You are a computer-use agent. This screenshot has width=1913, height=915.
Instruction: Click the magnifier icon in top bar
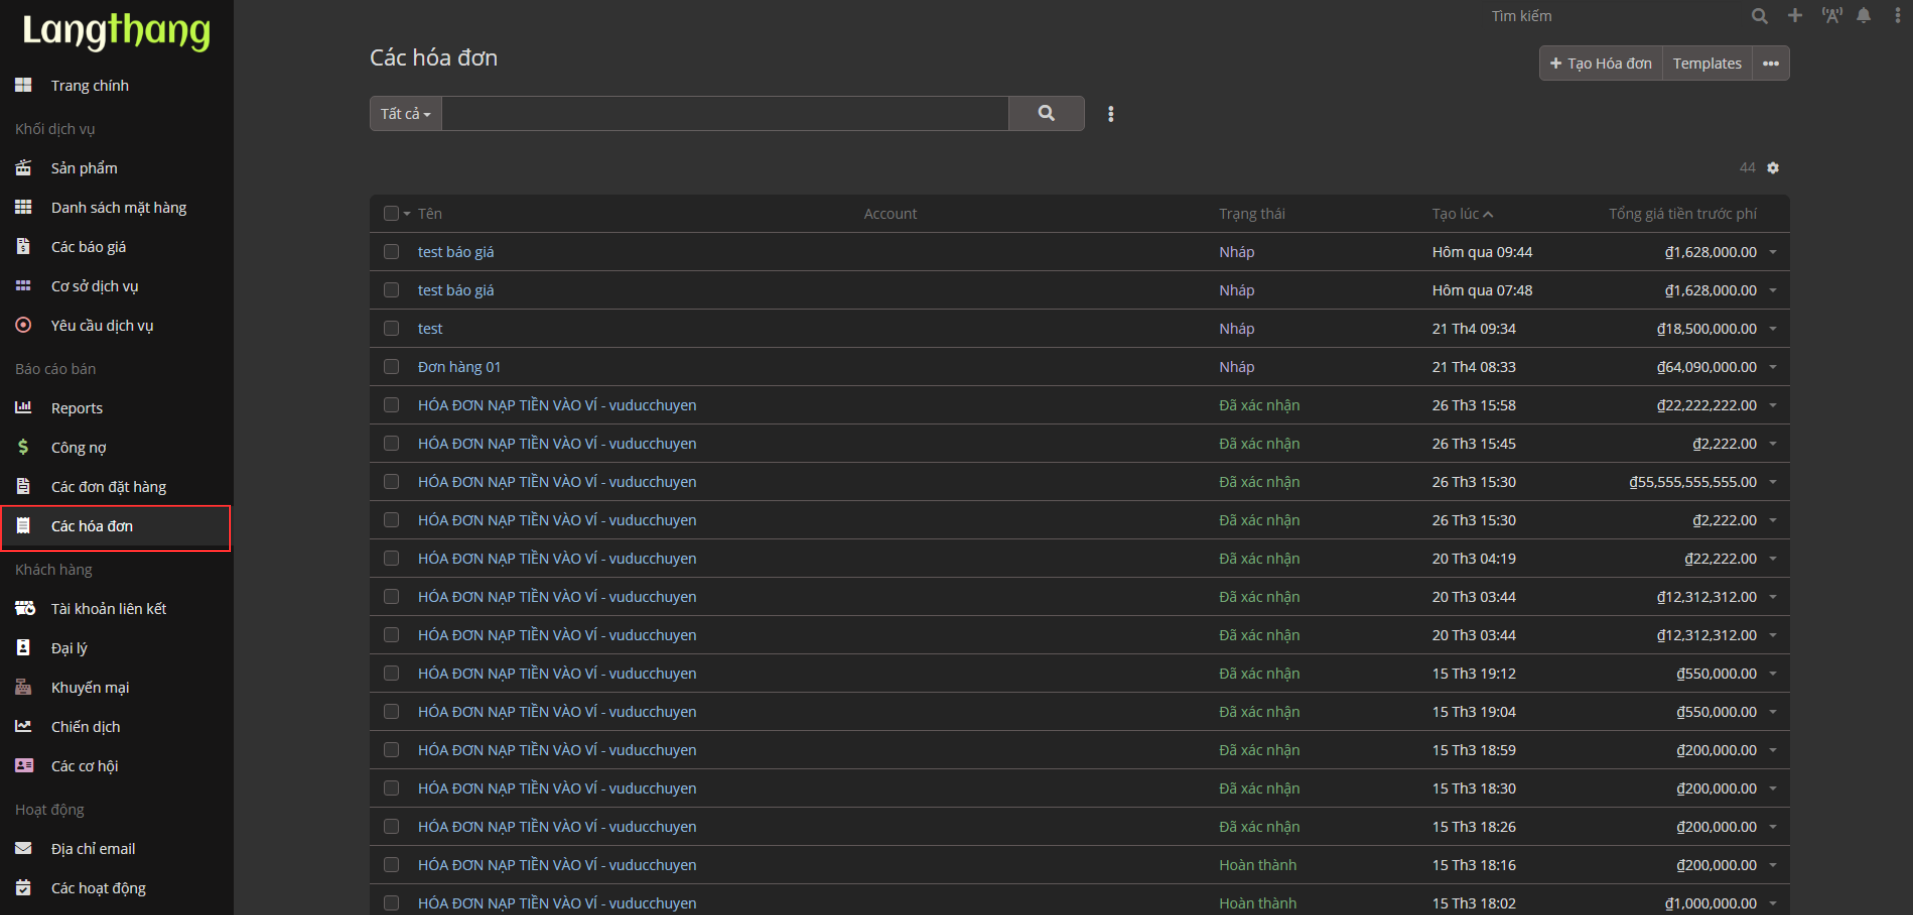(x=1759, y=16)
